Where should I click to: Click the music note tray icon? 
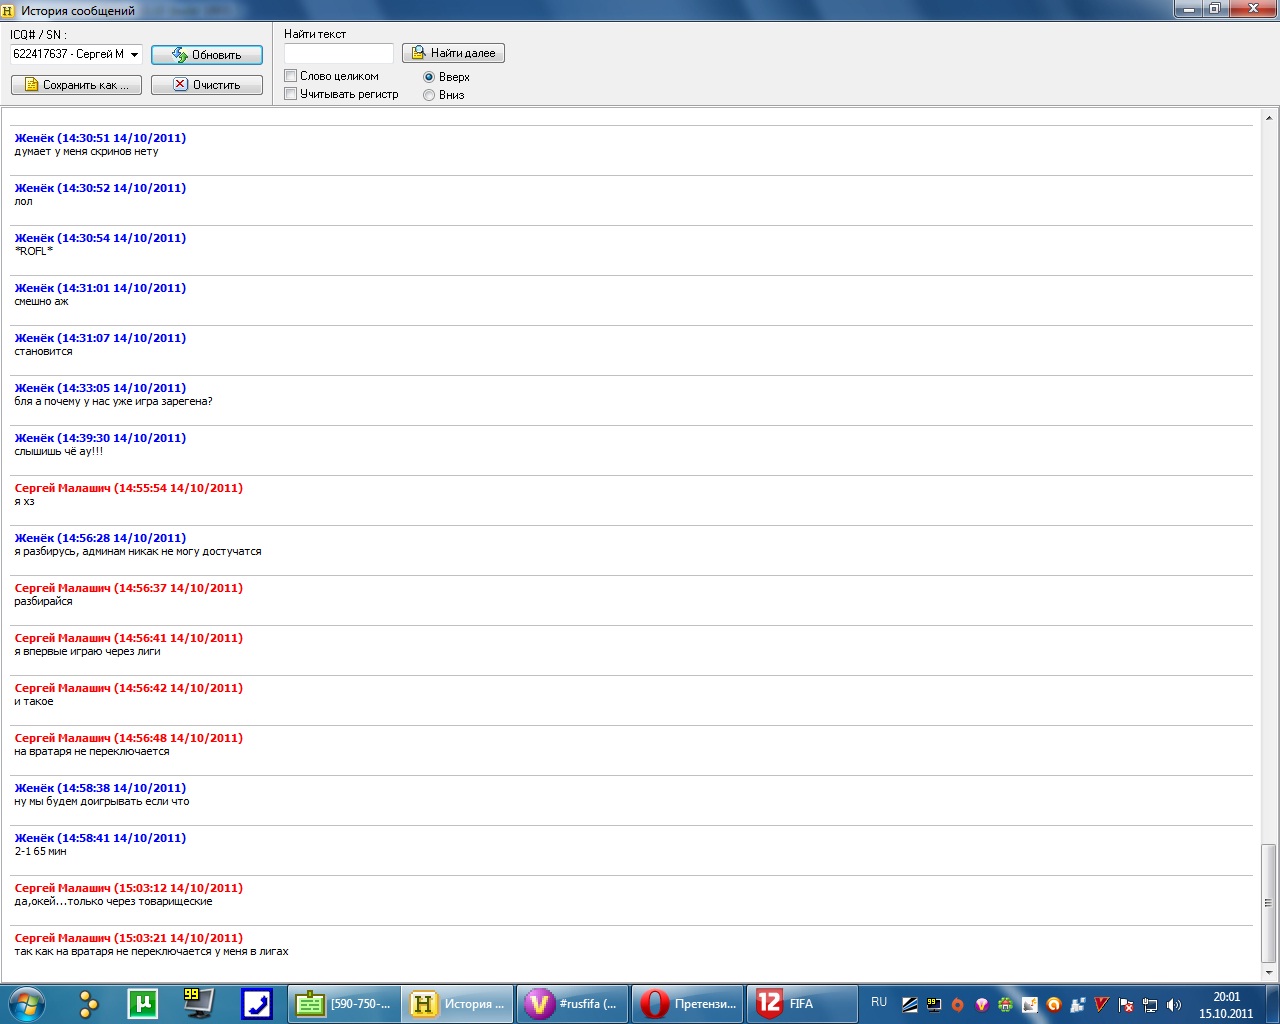[1030, 1005]
